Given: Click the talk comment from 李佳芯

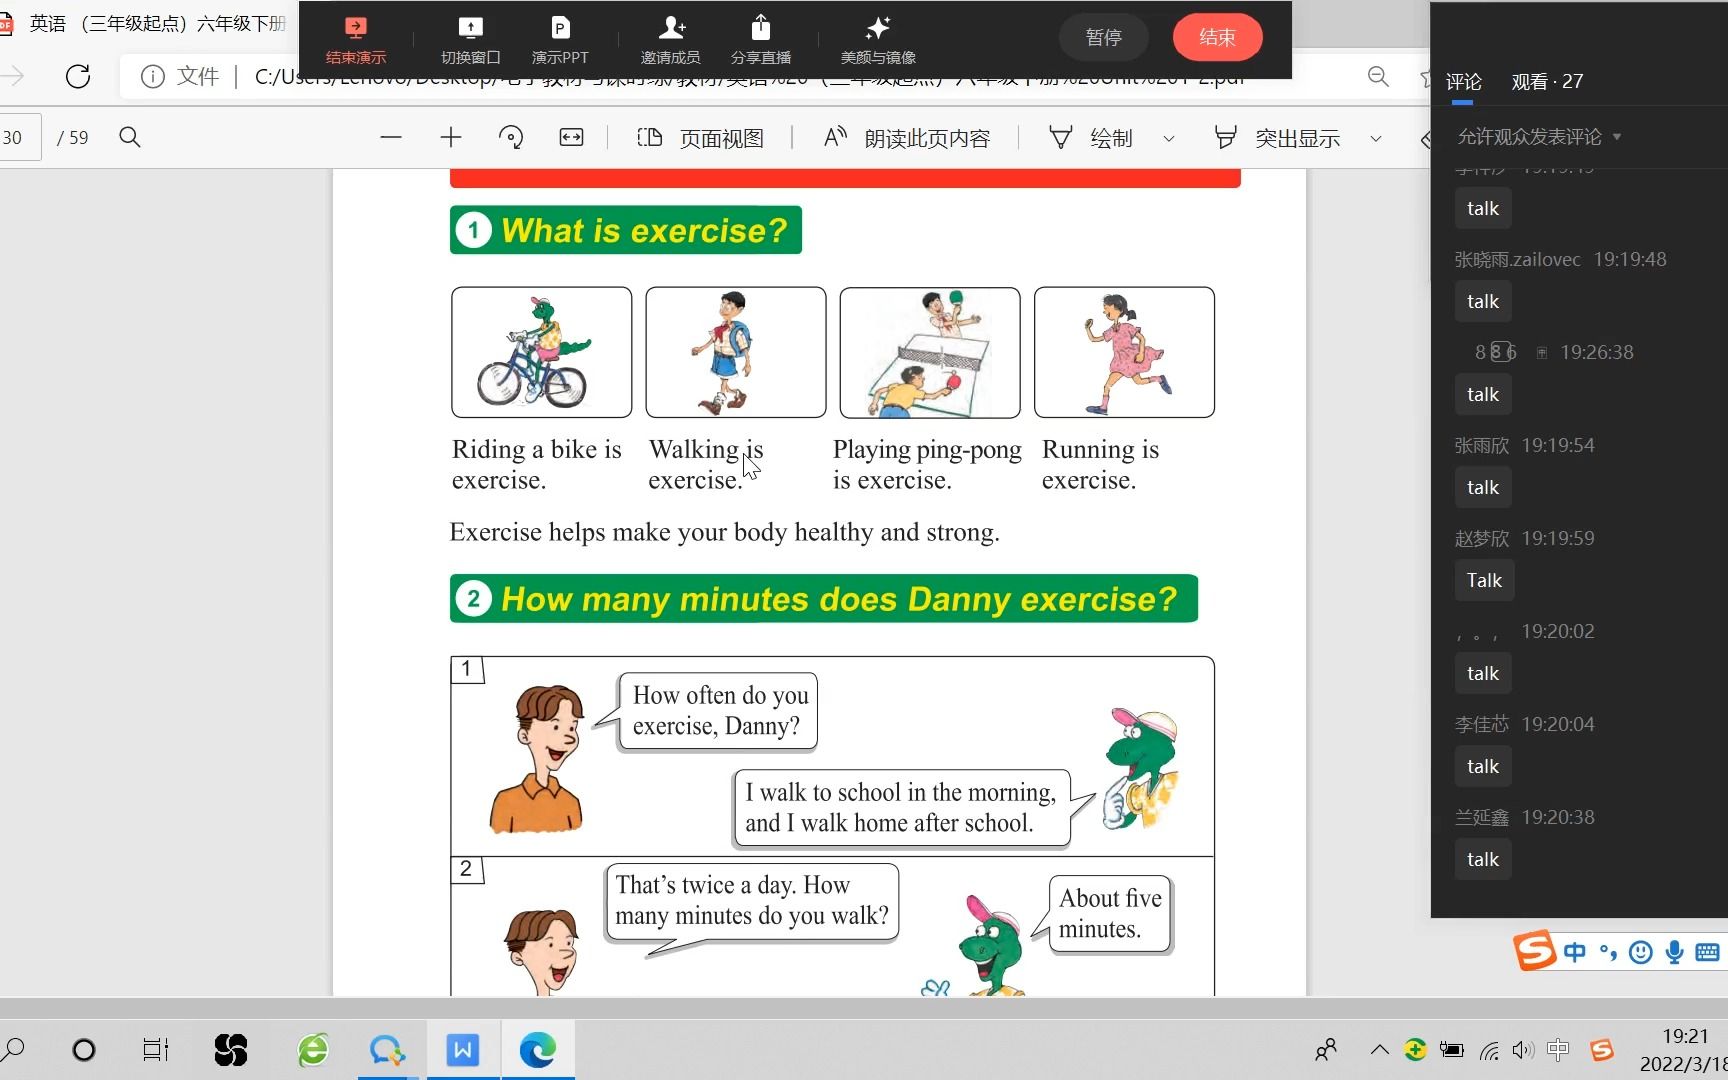Looking at the screenshot, I should click(x=1483, y=766).
